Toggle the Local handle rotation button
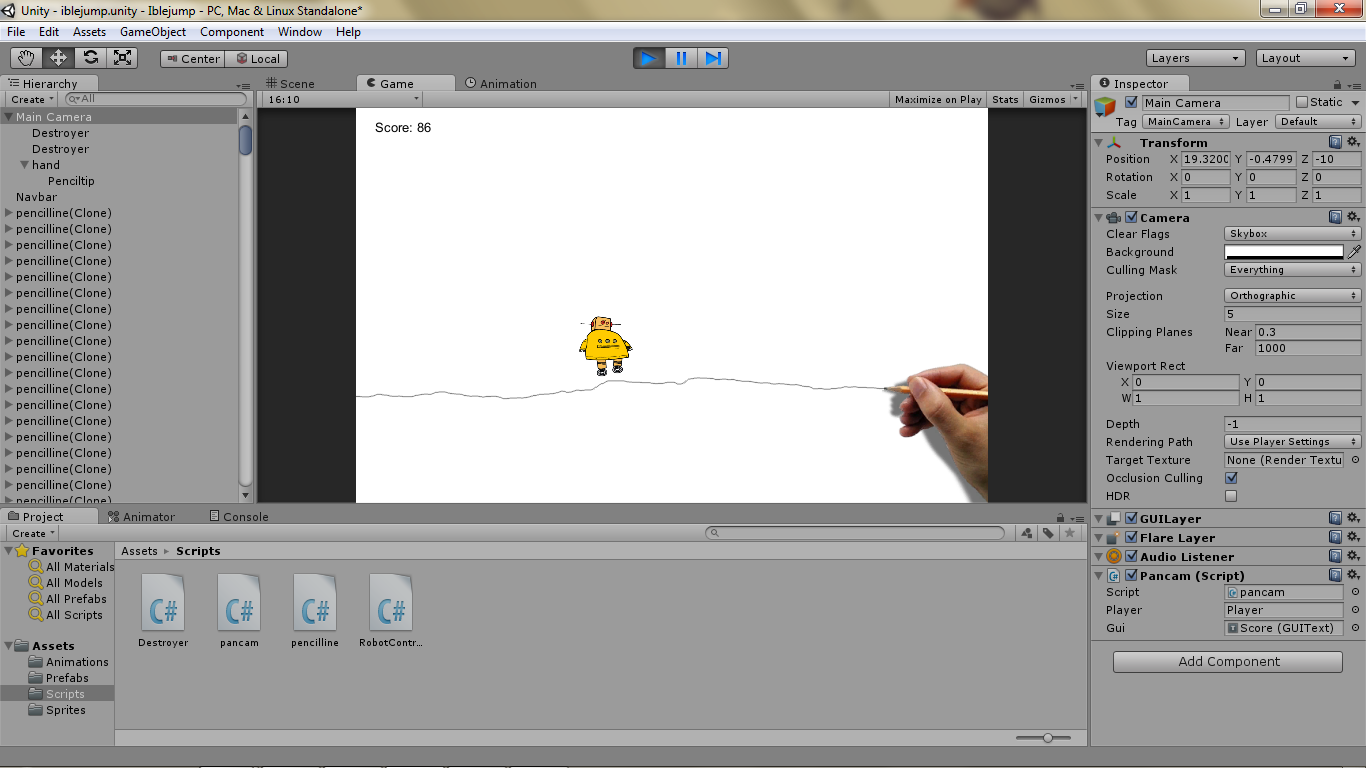 257,59
